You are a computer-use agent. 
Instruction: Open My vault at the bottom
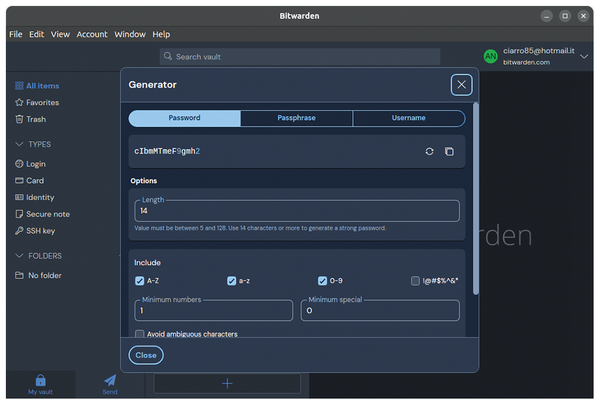(40, 384)
